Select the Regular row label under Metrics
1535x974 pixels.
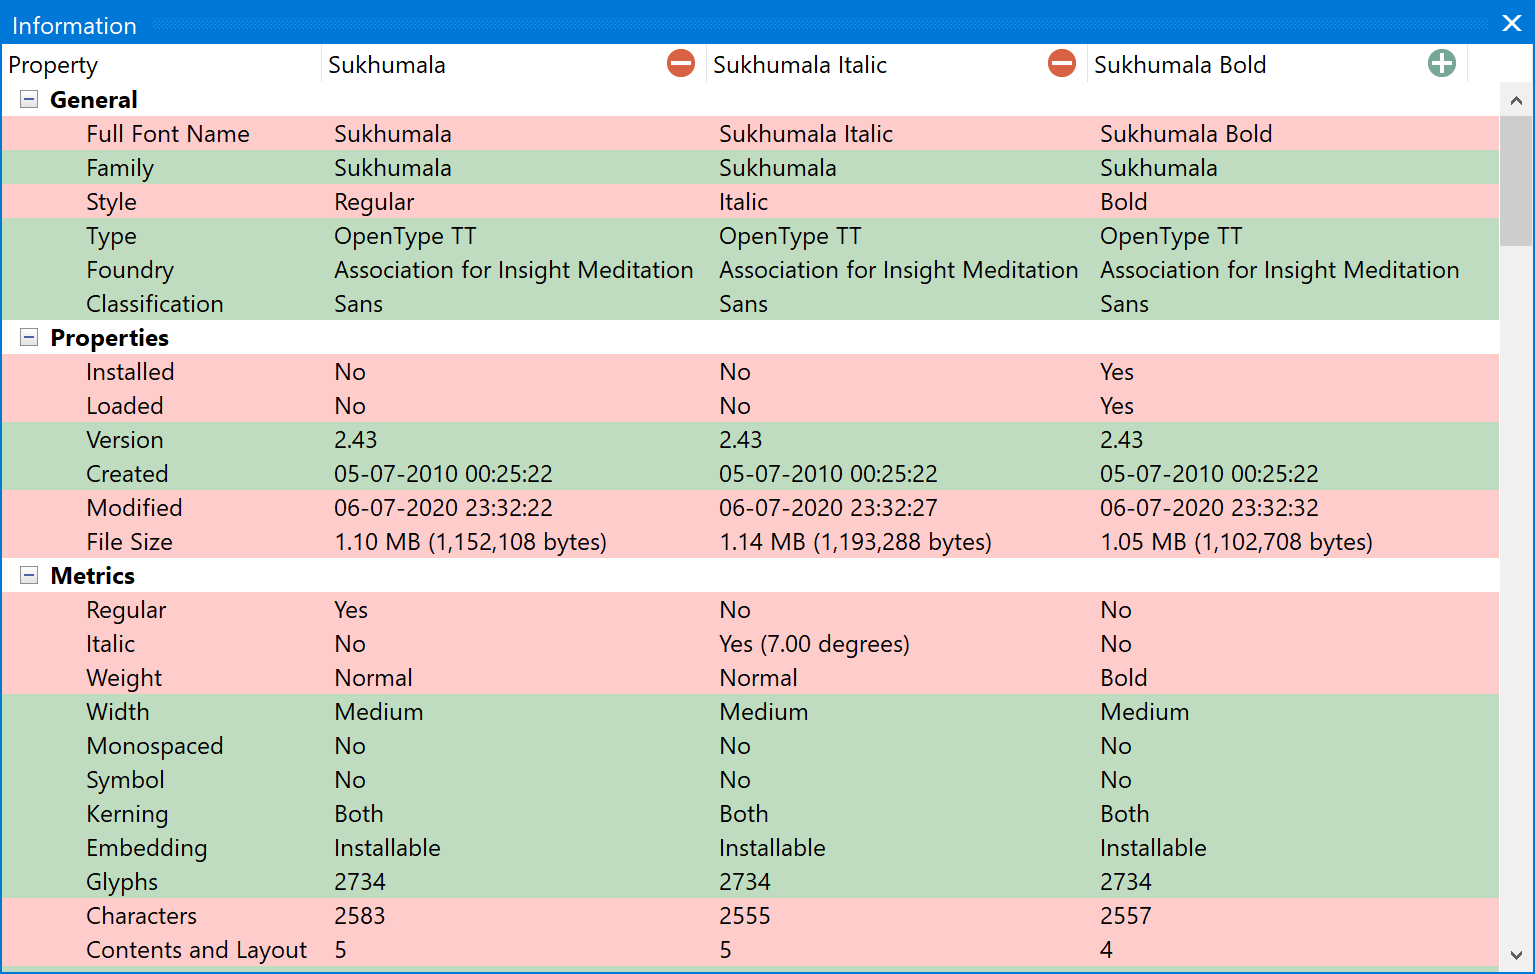tap(126, 610)
